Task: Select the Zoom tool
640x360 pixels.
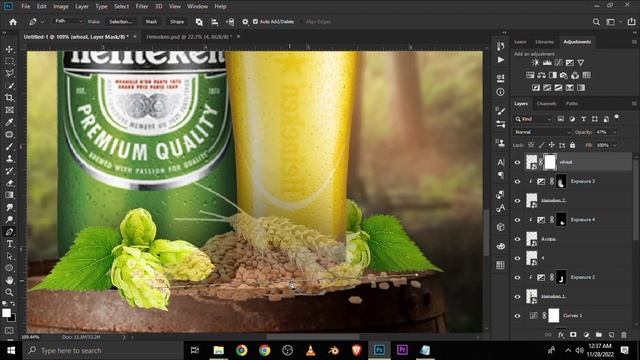Action: [9, 292]
